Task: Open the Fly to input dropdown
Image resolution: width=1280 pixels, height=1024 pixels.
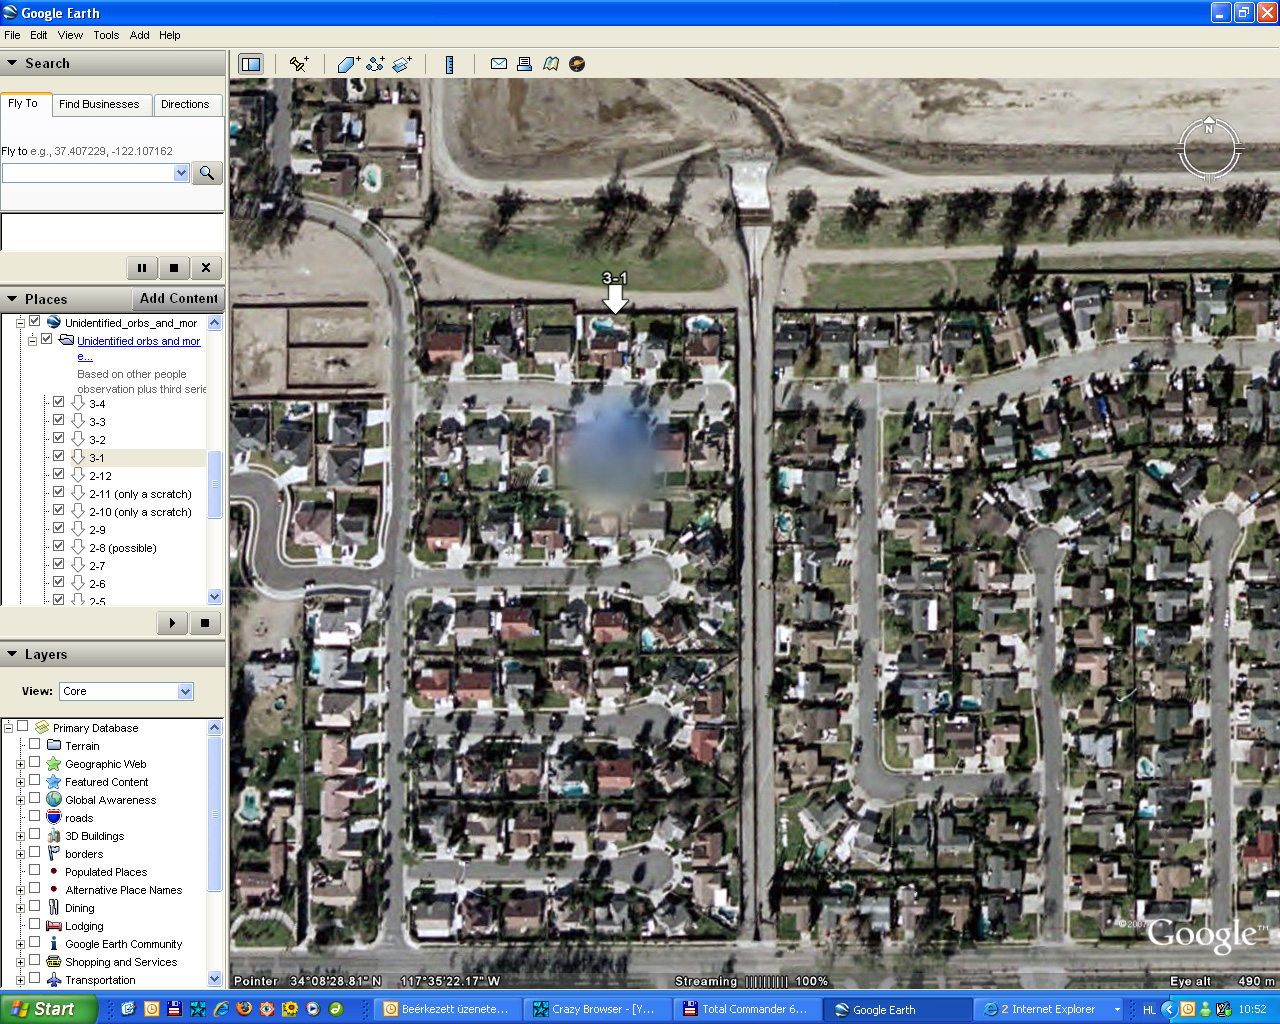Action: pos(181,173)
